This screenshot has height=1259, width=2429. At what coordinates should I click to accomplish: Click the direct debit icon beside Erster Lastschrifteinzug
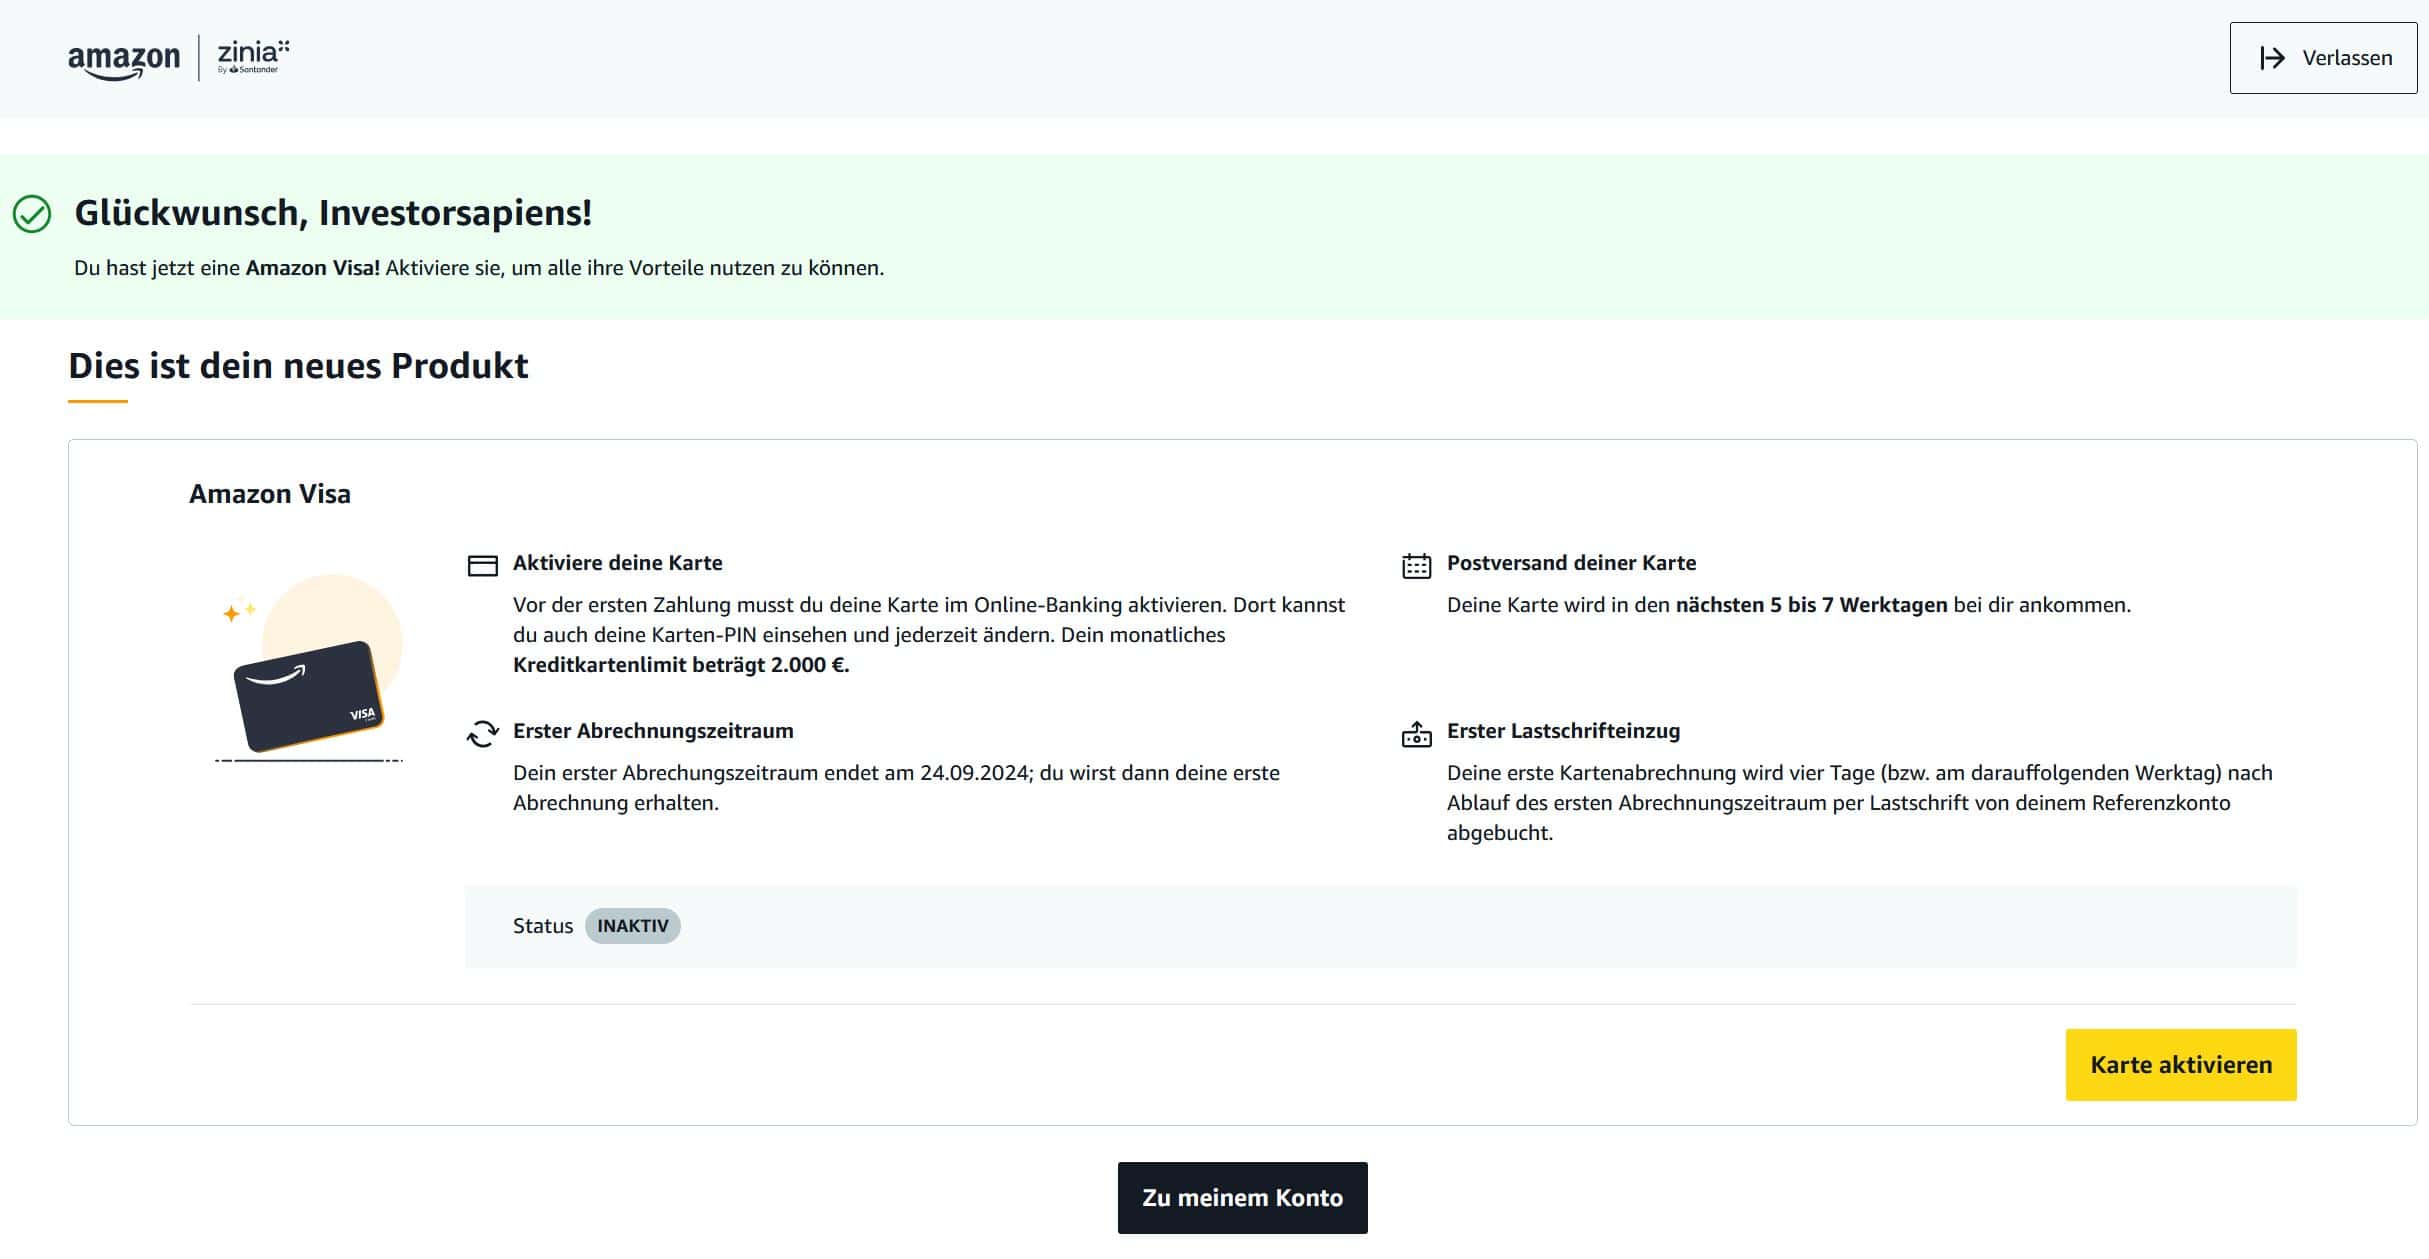point(1417,734)
